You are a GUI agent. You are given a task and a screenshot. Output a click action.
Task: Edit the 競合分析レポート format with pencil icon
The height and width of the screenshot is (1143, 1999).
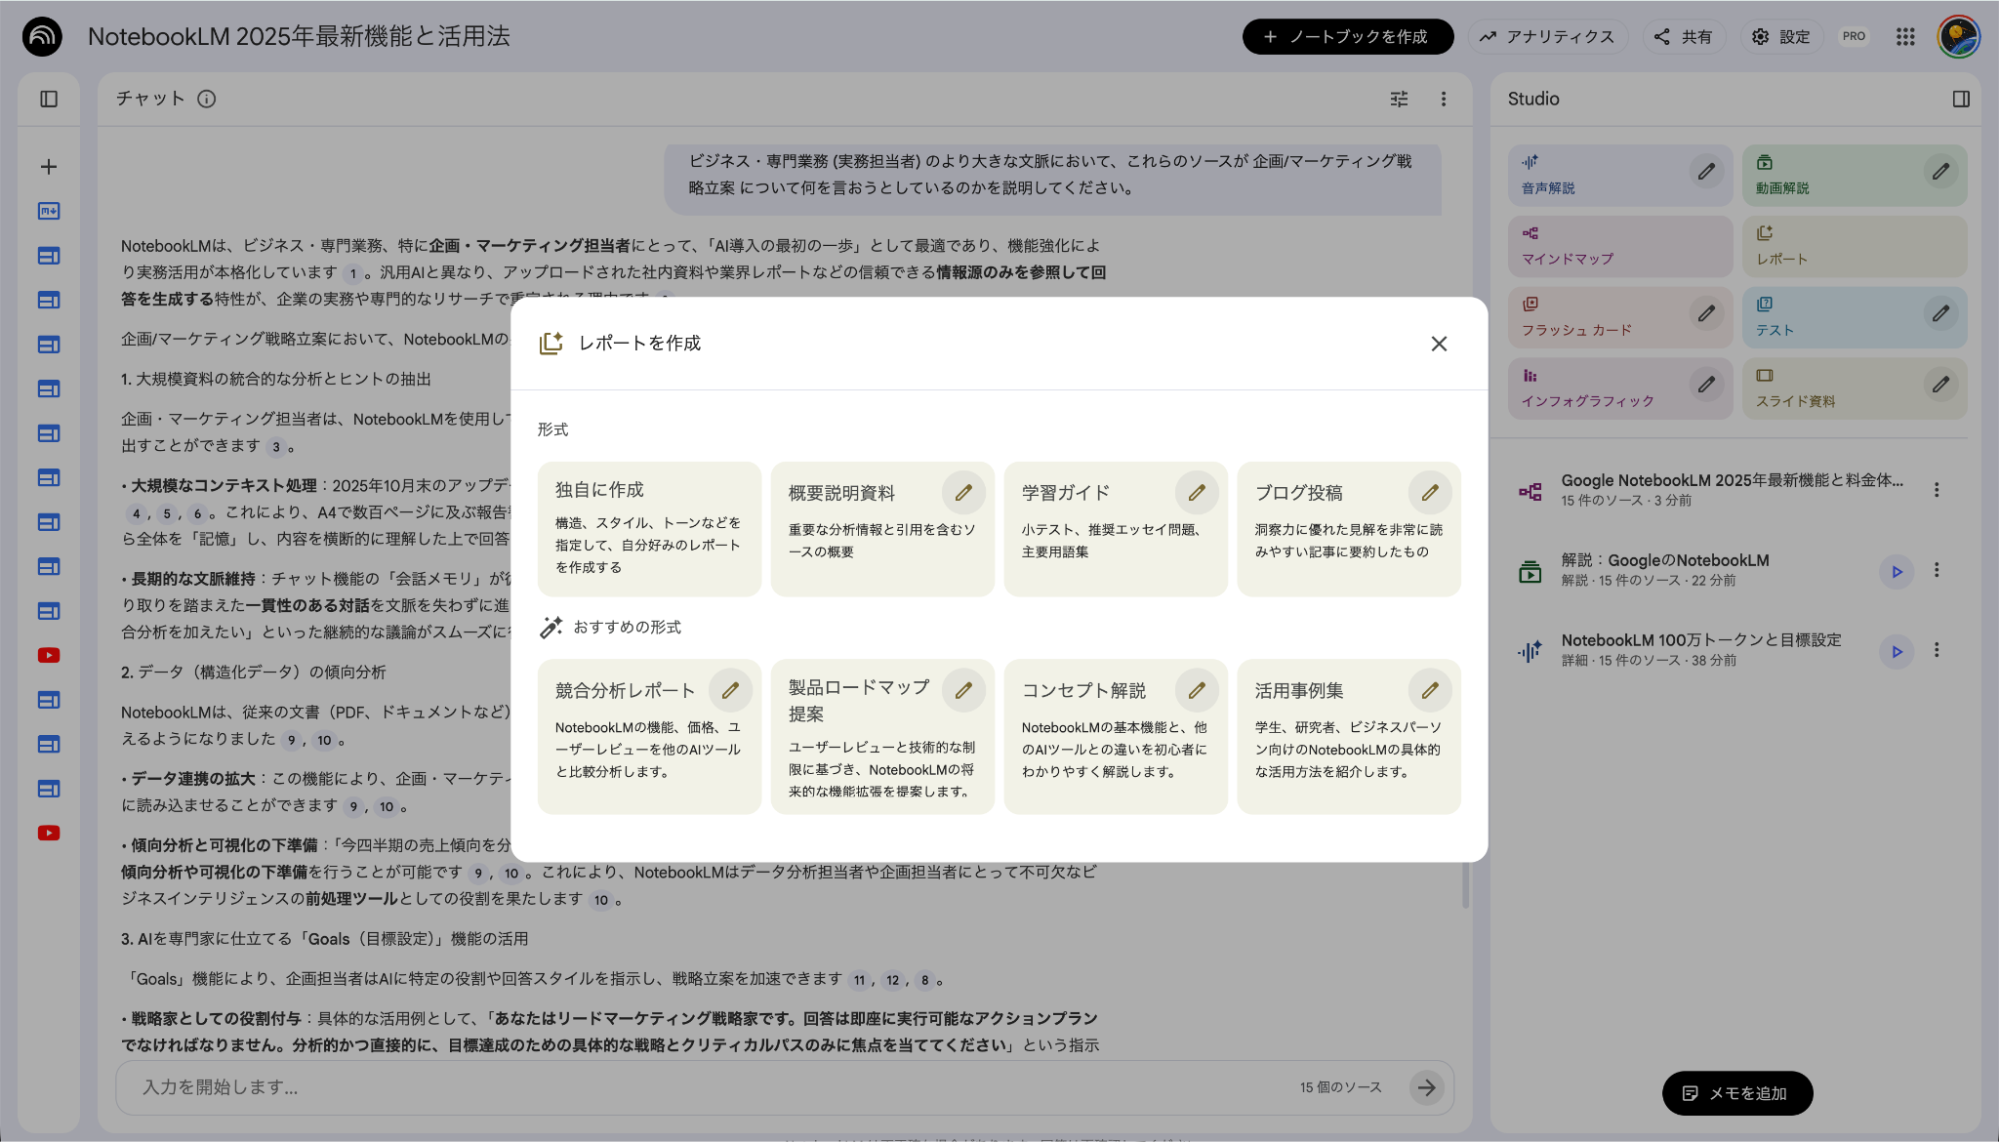pyautogui.click(x=731, y=689)
